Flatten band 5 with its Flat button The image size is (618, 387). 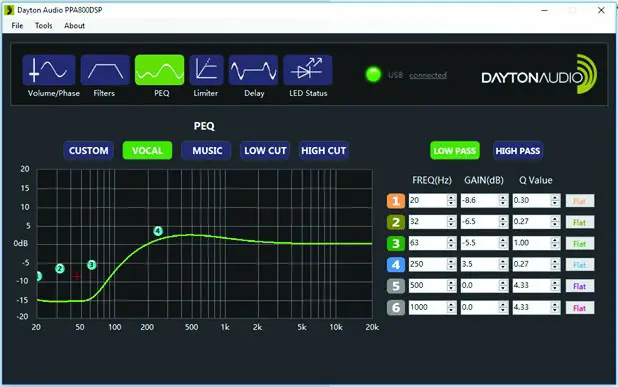(x=580, y=286)
